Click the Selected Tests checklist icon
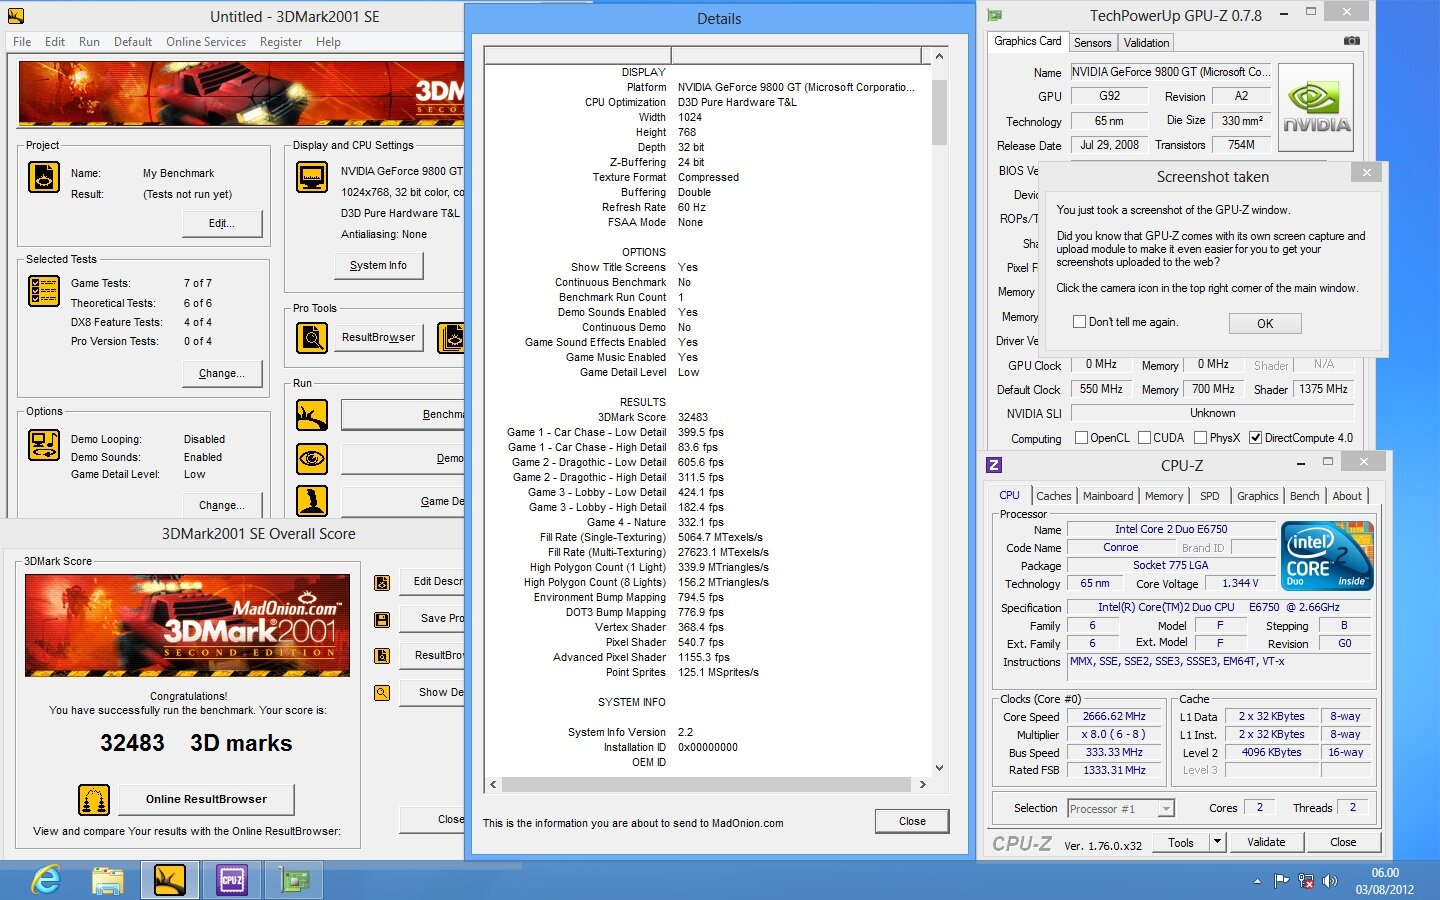The image size is (1440, 900). (44, 291)
